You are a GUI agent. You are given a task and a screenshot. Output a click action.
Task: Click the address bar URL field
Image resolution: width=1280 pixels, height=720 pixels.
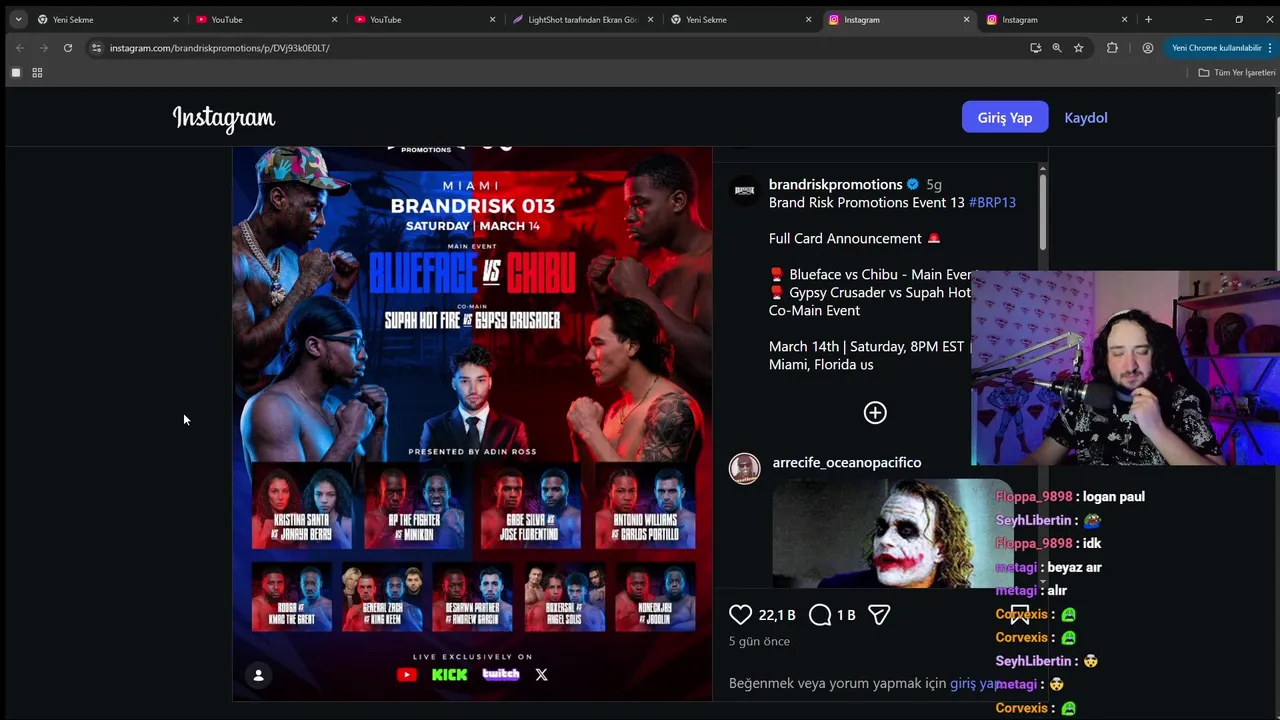(x=560, y=48)
